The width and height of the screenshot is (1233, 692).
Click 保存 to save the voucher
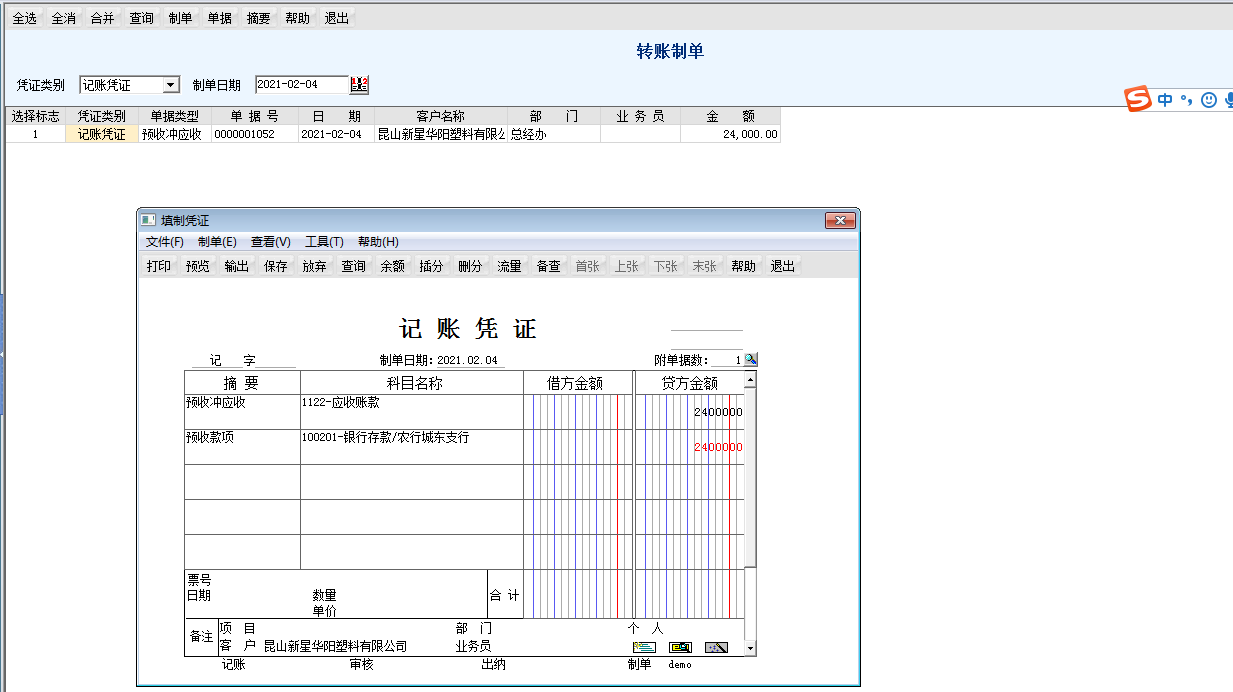pyautogui.click(x=276, y=266)
